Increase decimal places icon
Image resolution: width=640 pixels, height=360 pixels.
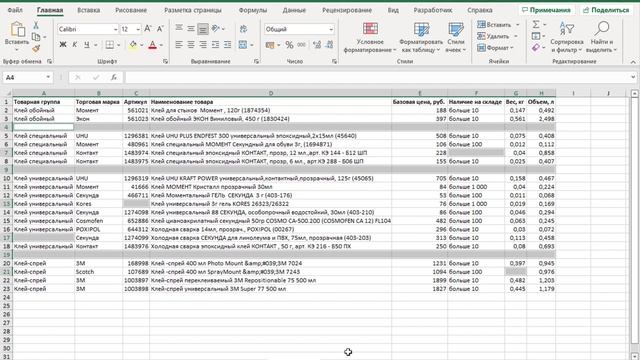317,45
